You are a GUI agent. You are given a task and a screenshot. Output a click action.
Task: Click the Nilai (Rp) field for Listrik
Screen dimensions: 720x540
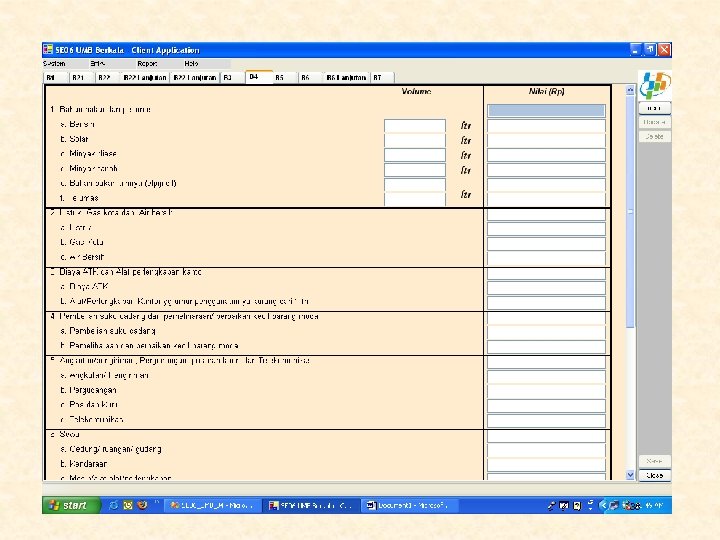pos(546,229)
